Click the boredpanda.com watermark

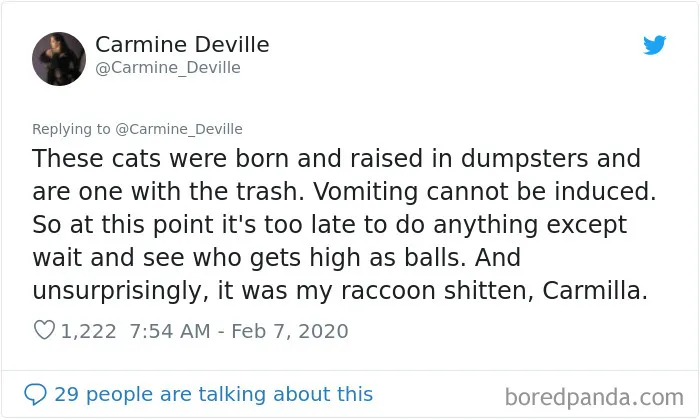pos(594,397)
